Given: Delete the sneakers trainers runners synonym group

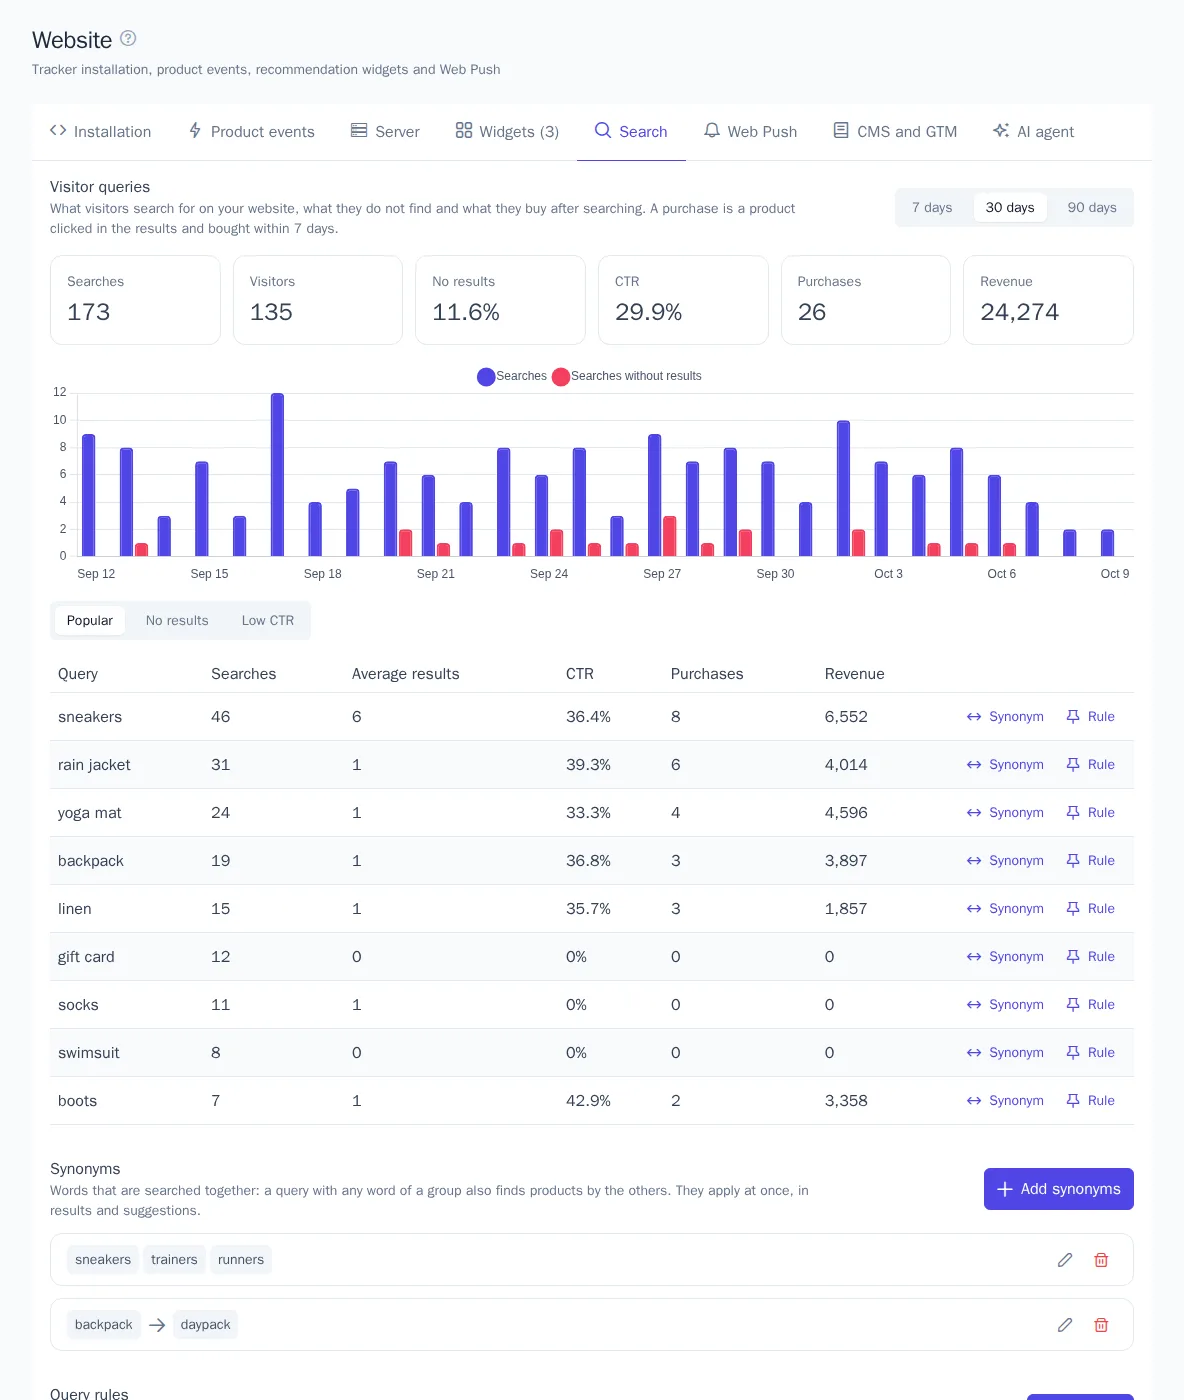Looking at the screenshot, I should pyautogui.click(x=1101, y=1260).
